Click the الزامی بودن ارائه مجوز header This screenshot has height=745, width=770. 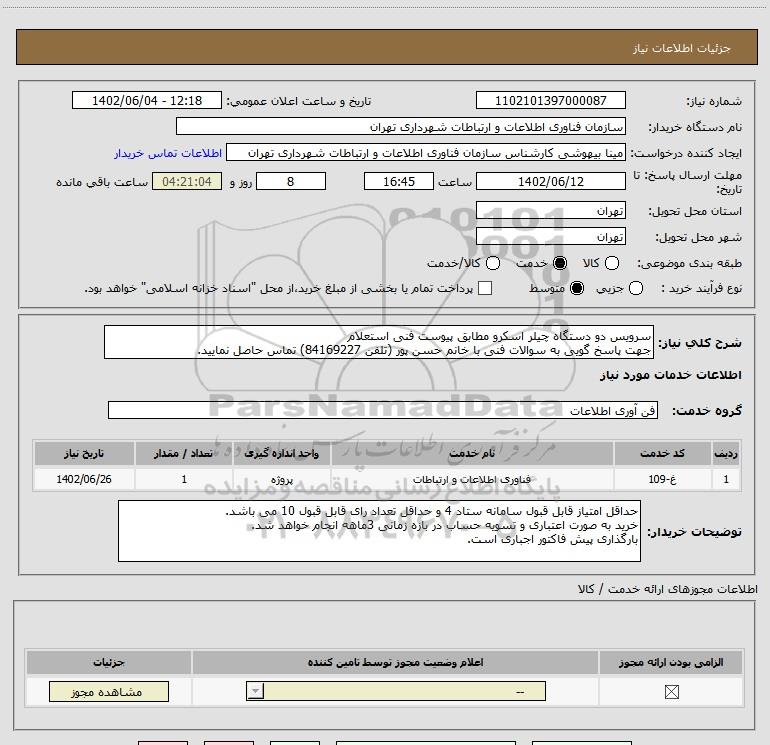pos(671,662)
